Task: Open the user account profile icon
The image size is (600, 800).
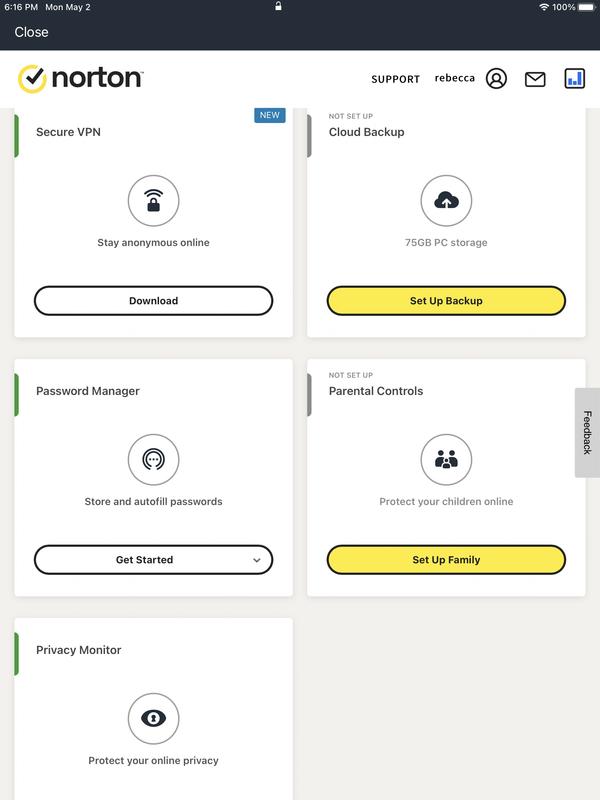Action: pos(496,79)
